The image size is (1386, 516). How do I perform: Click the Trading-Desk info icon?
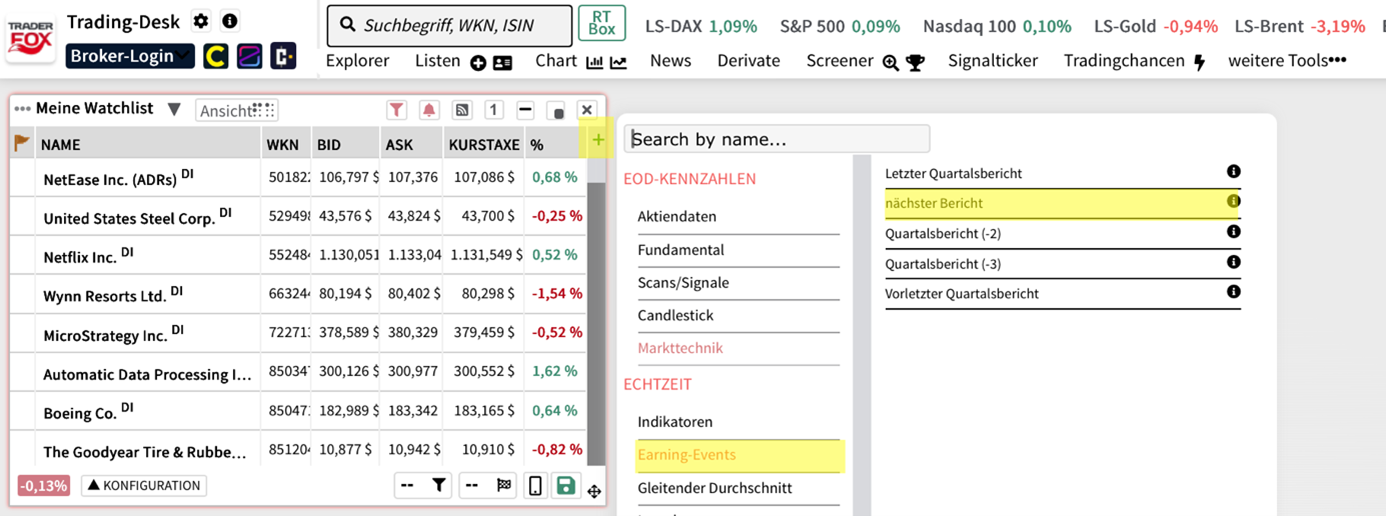click(x=230, y=21)
